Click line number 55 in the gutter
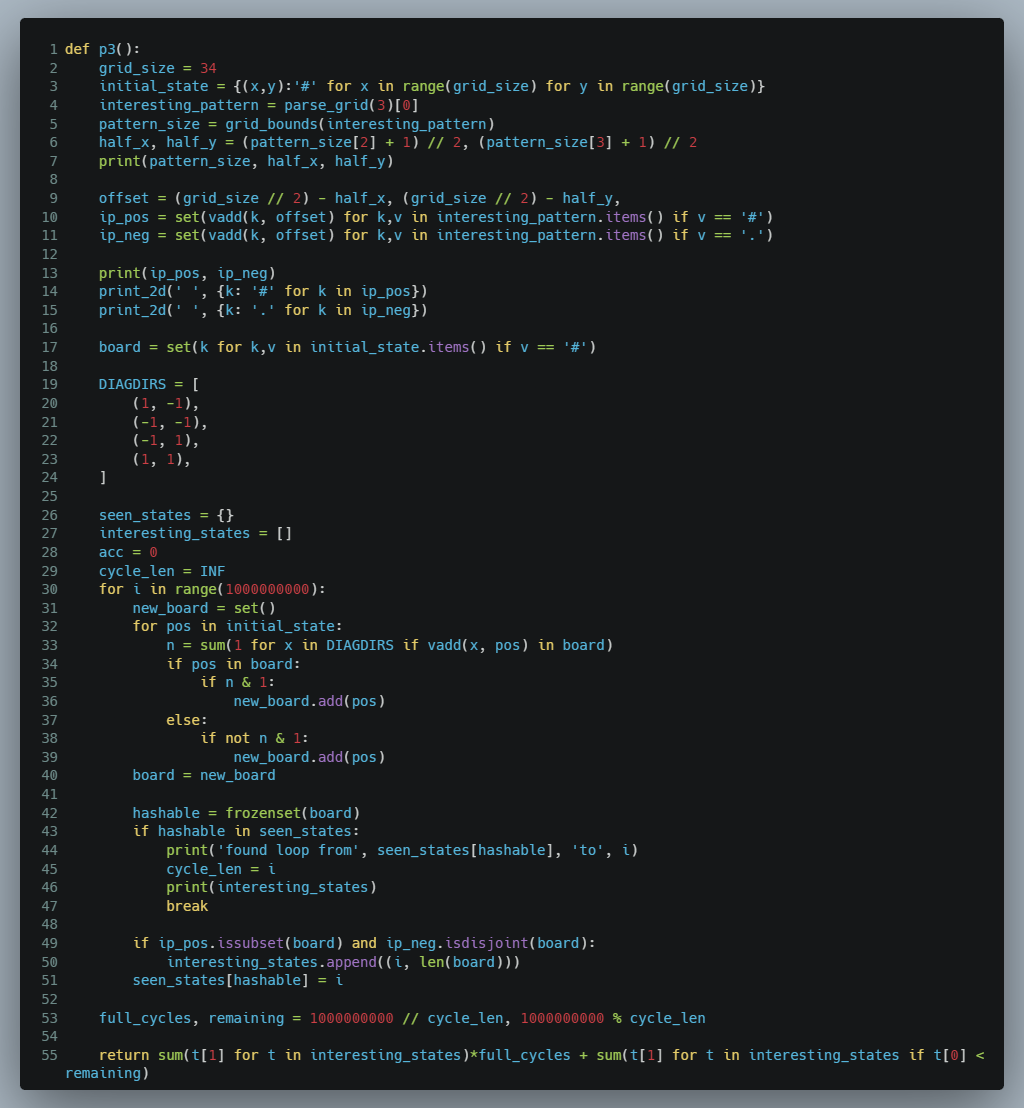Screen dimensions: 1024x1108 coord(49,1055)
